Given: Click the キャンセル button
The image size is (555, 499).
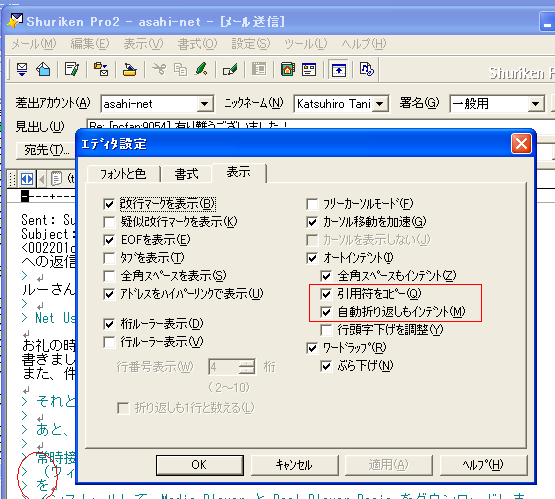Looking at the screenshot, I should [x=294, y=465].
